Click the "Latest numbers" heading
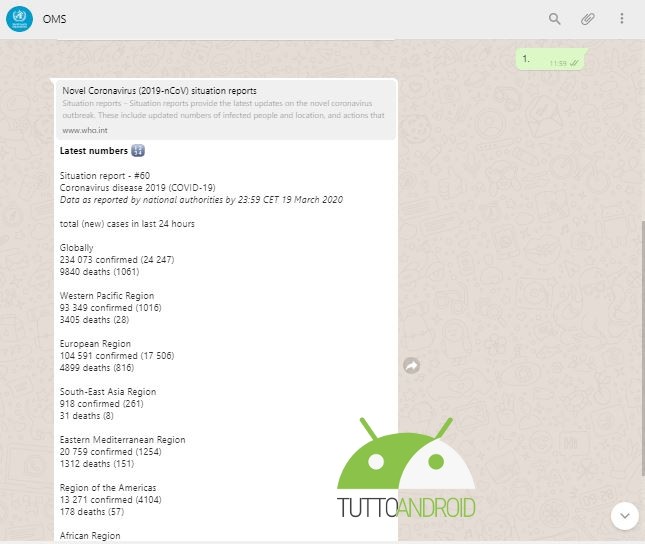This screenshot has width=645, height=544. [x=94, y=151]
